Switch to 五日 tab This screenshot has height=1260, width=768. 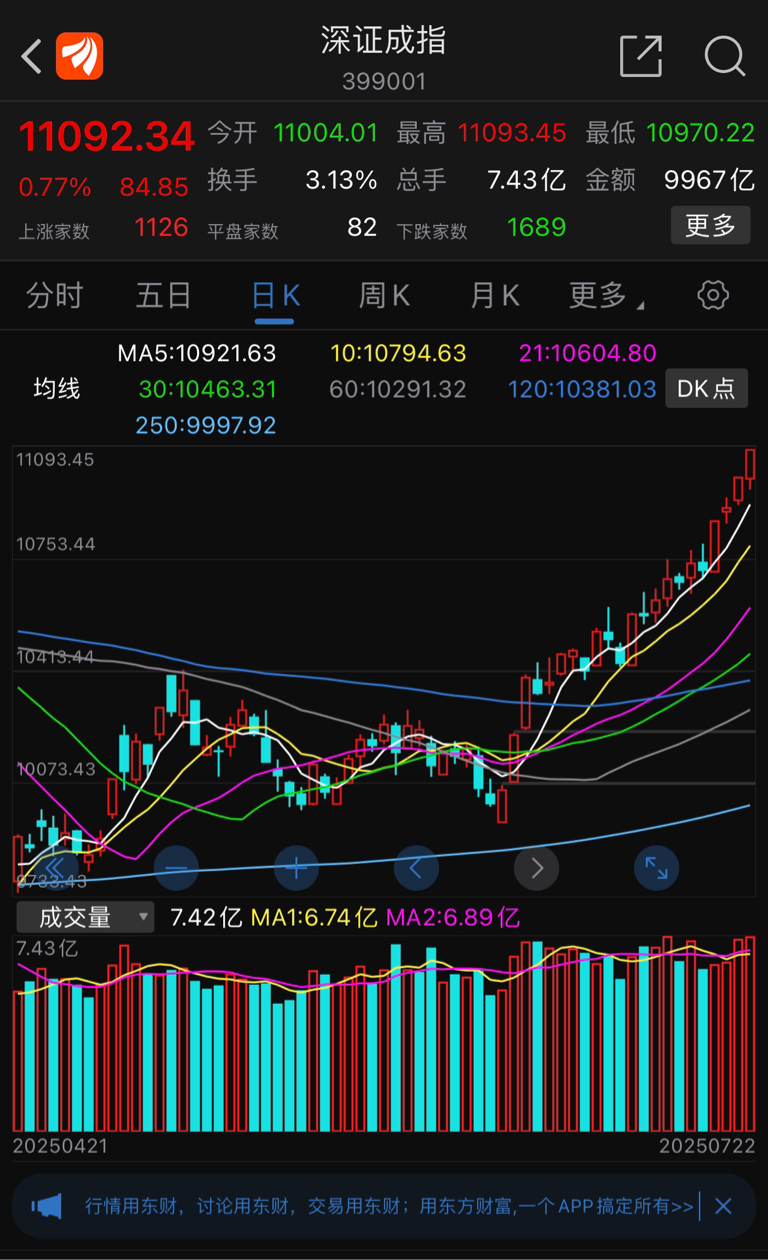pos(164,295)
